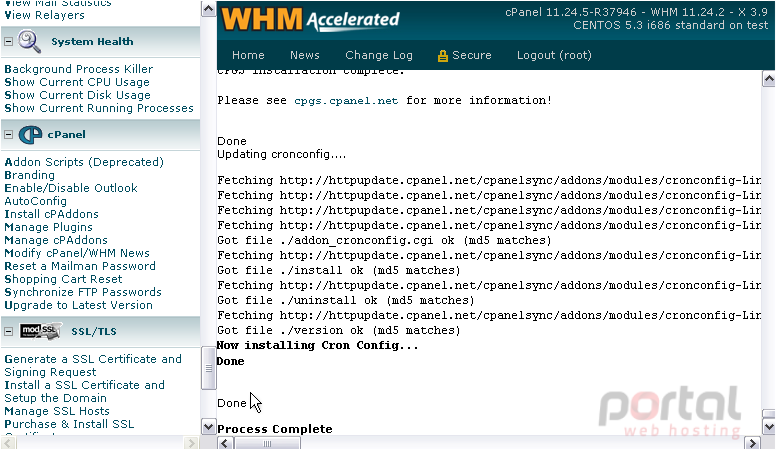Click the WHM Accelerated logo

pos(310,20)
